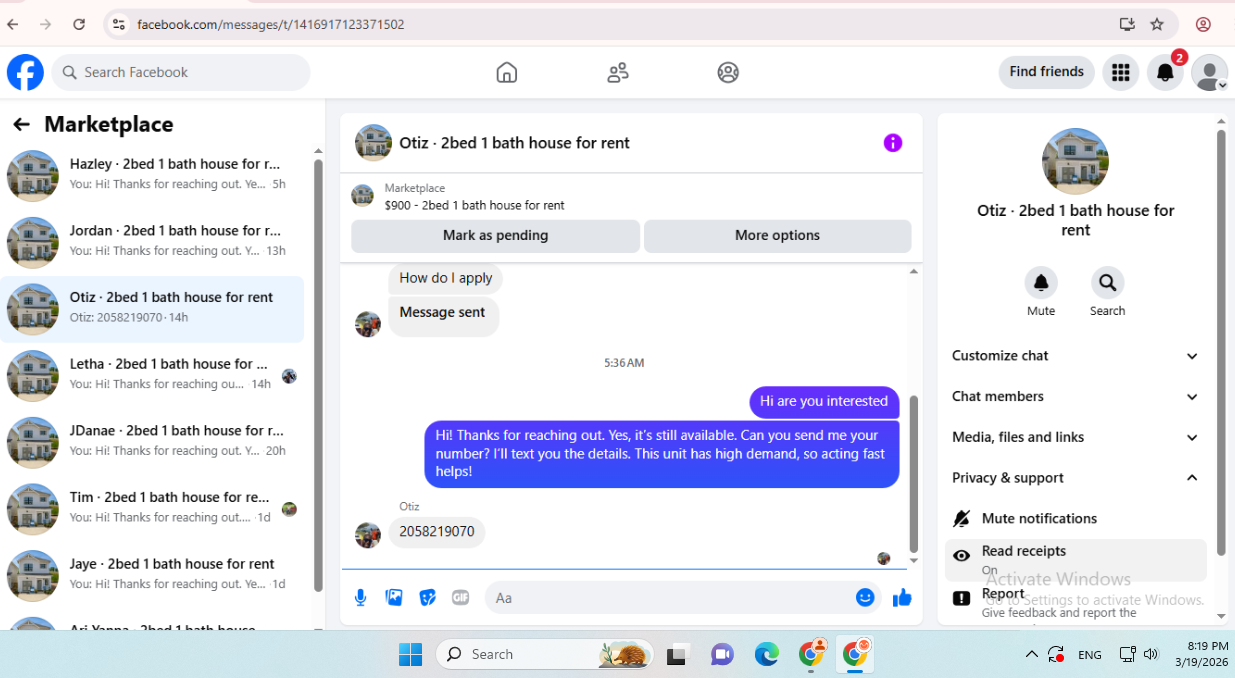Open the Facebook menu grid icon
The width and height of the screenshot is (1235, 678).
coord(1120,72)
